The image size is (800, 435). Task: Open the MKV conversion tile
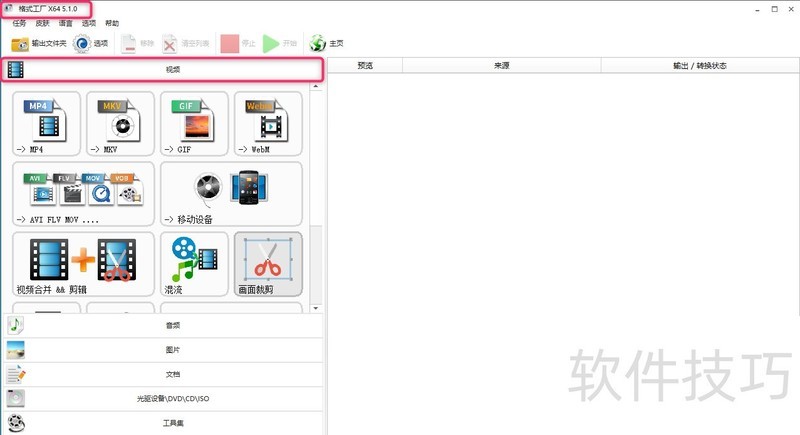(120, 123)
